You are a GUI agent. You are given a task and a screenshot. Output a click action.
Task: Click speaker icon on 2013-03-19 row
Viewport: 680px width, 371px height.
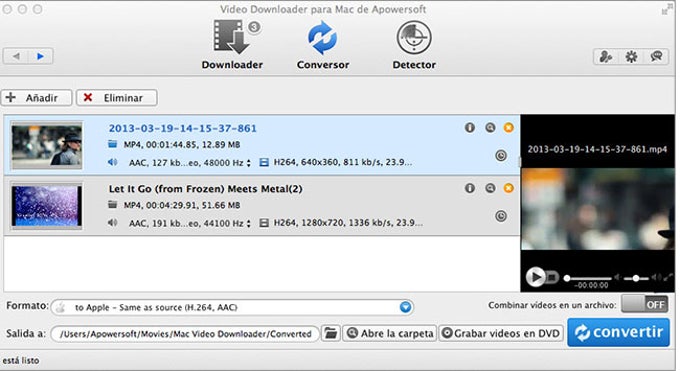112,162
